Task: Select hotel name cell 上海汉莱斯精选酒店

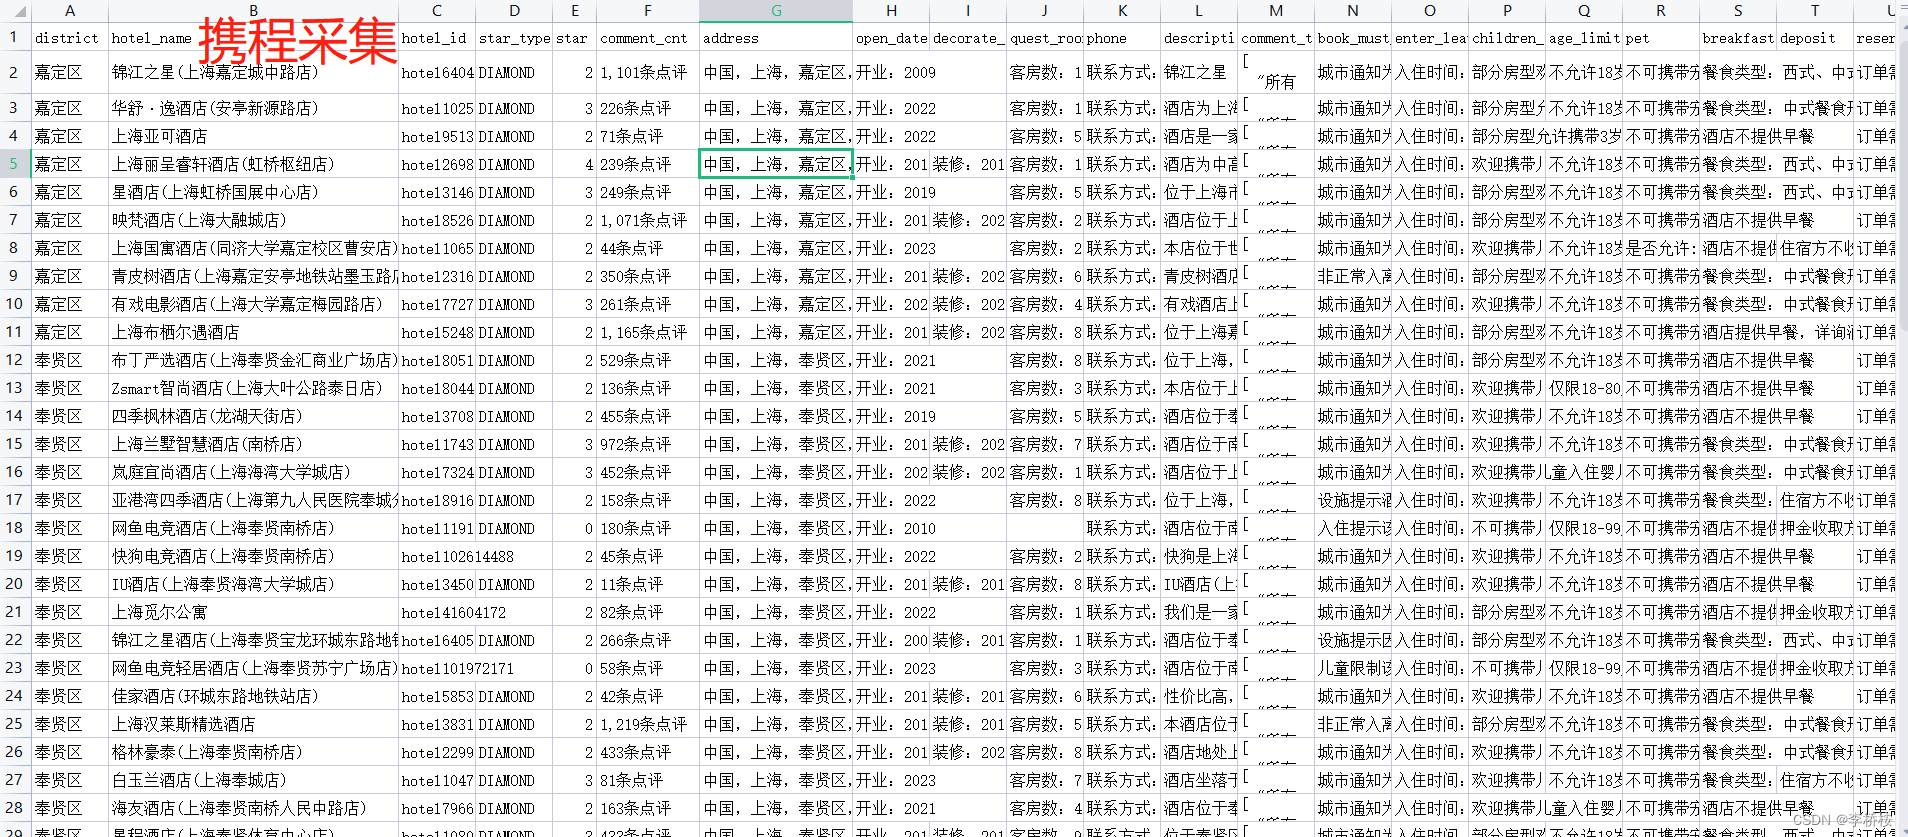Action: 253,724
